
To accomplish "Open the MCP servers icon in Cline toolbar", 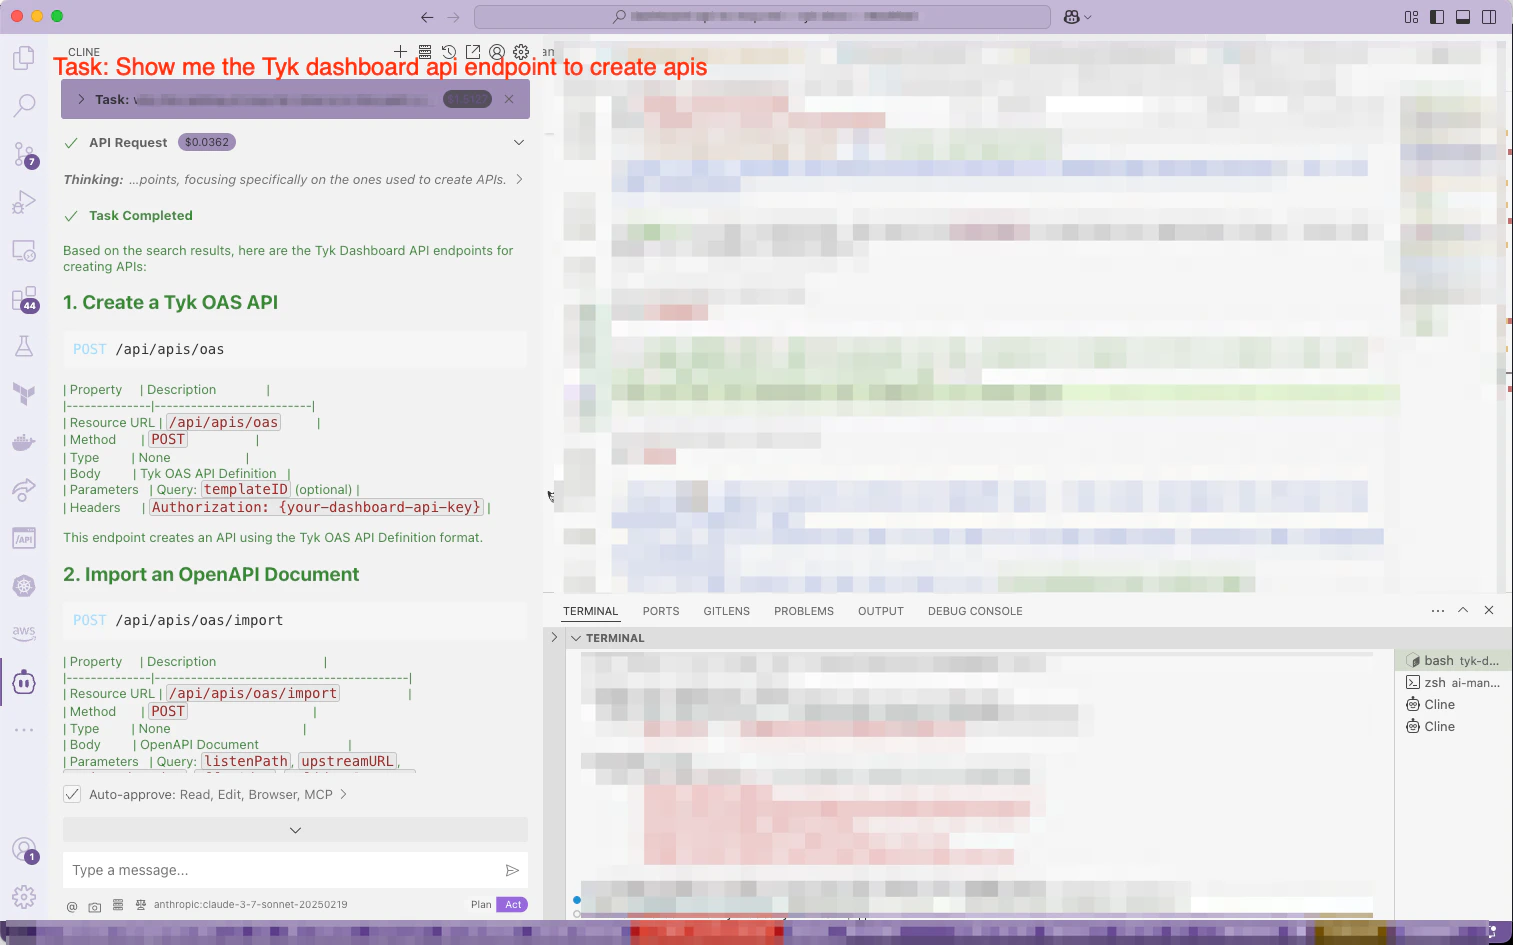I will click(x=425, y=51).
